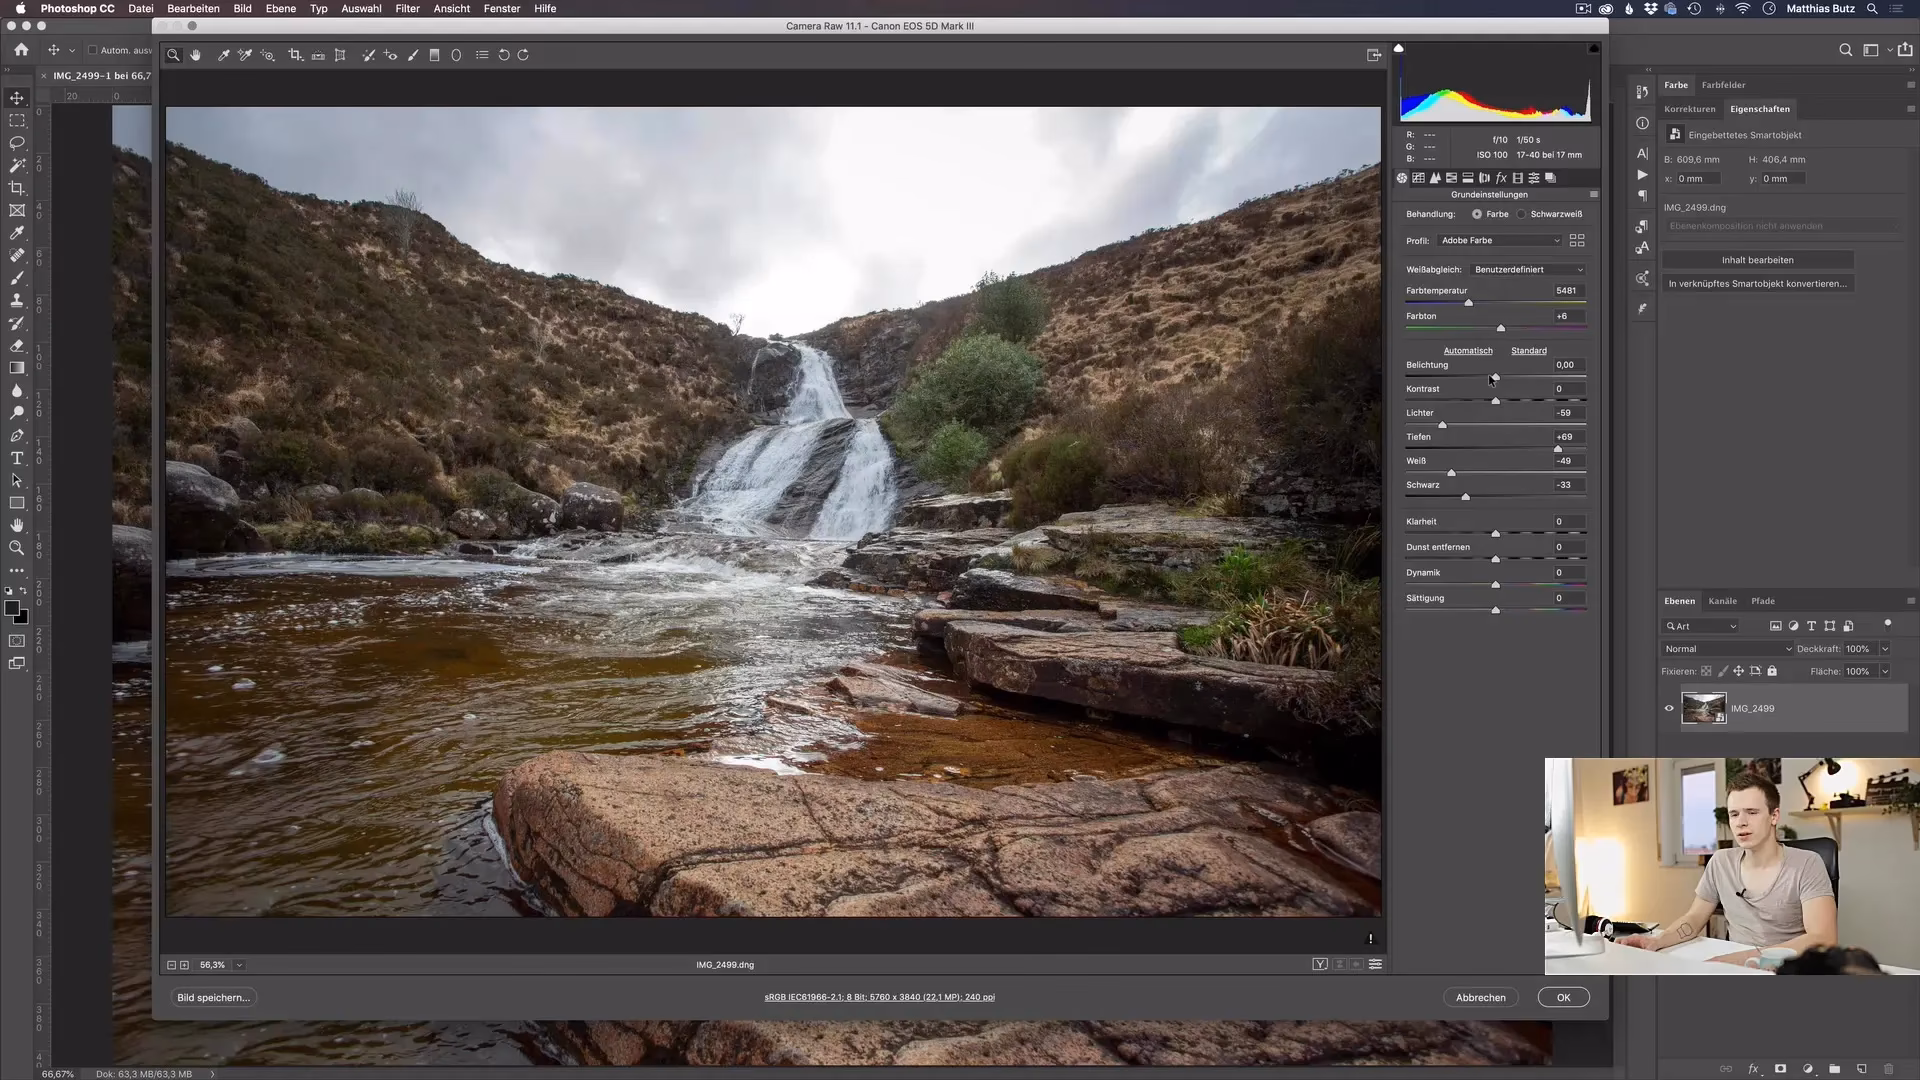1920x1080 pixels.
Task: Open the layer filter Art dropdown
Action: pos(1701,626)
